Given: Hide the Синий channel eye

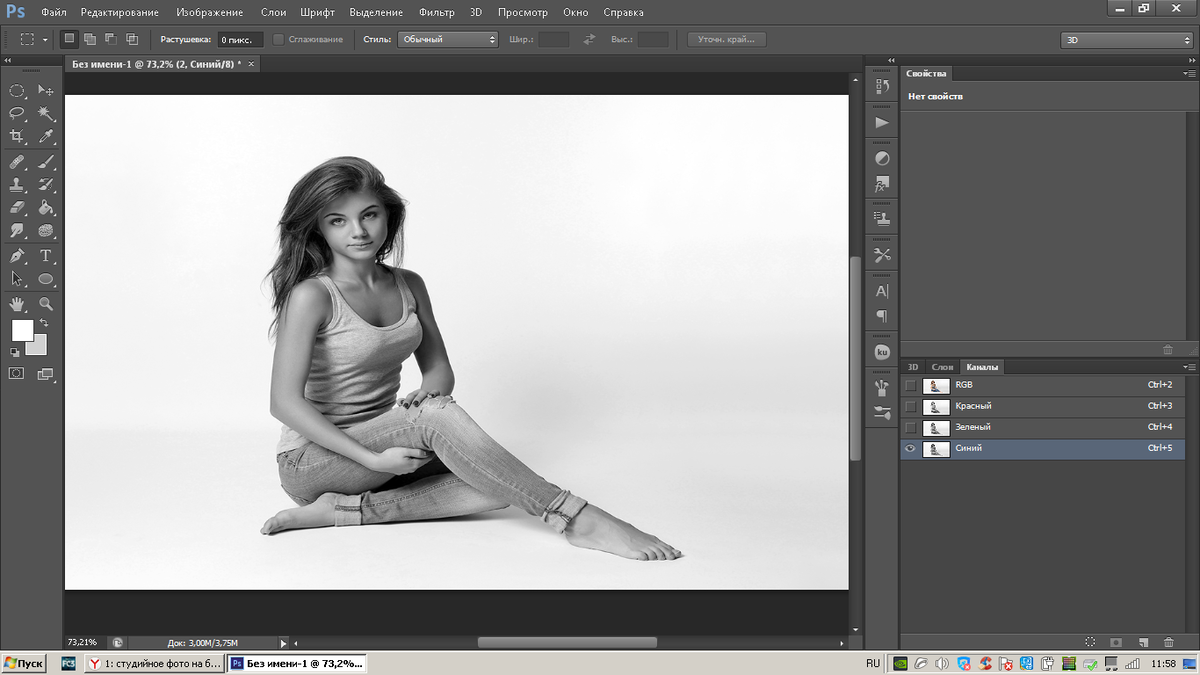Looking at the screenshot, I should 910,449.
